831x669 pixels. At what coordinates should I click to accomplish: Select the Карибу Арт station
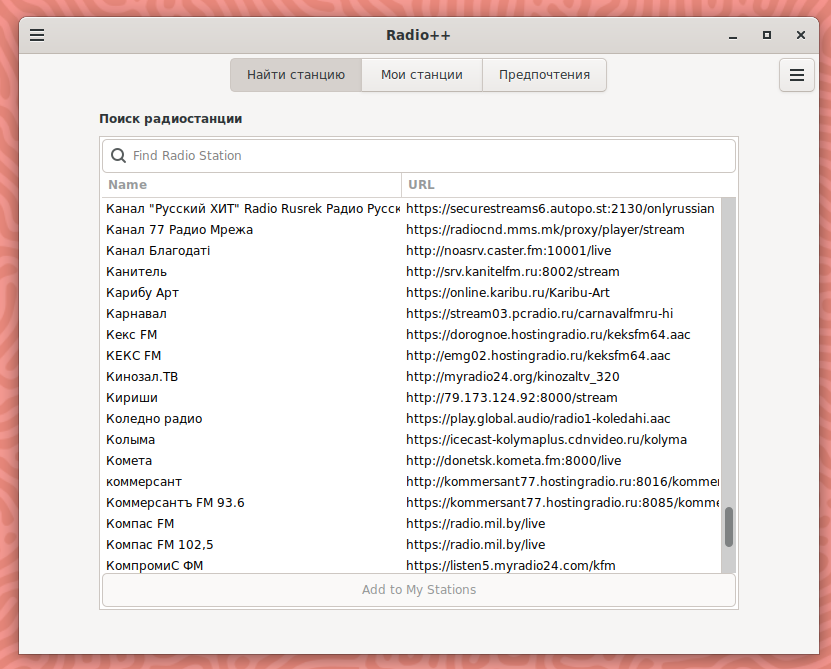tap(411, 293)
